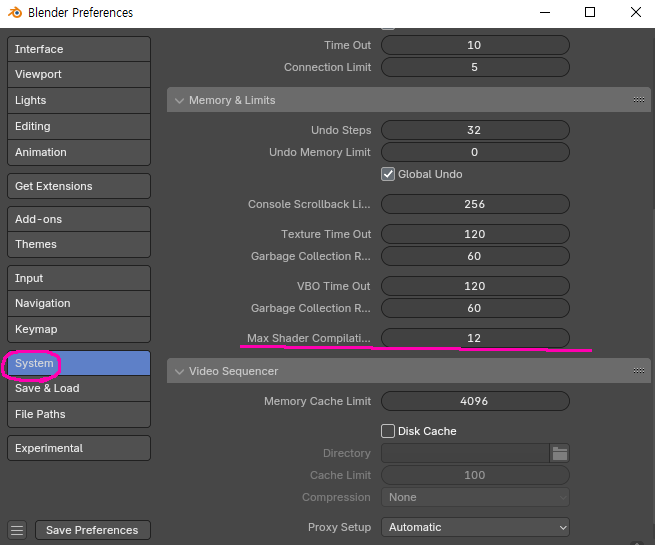
Task: Click the VBO Time Out field
Action: coord(475,286)
